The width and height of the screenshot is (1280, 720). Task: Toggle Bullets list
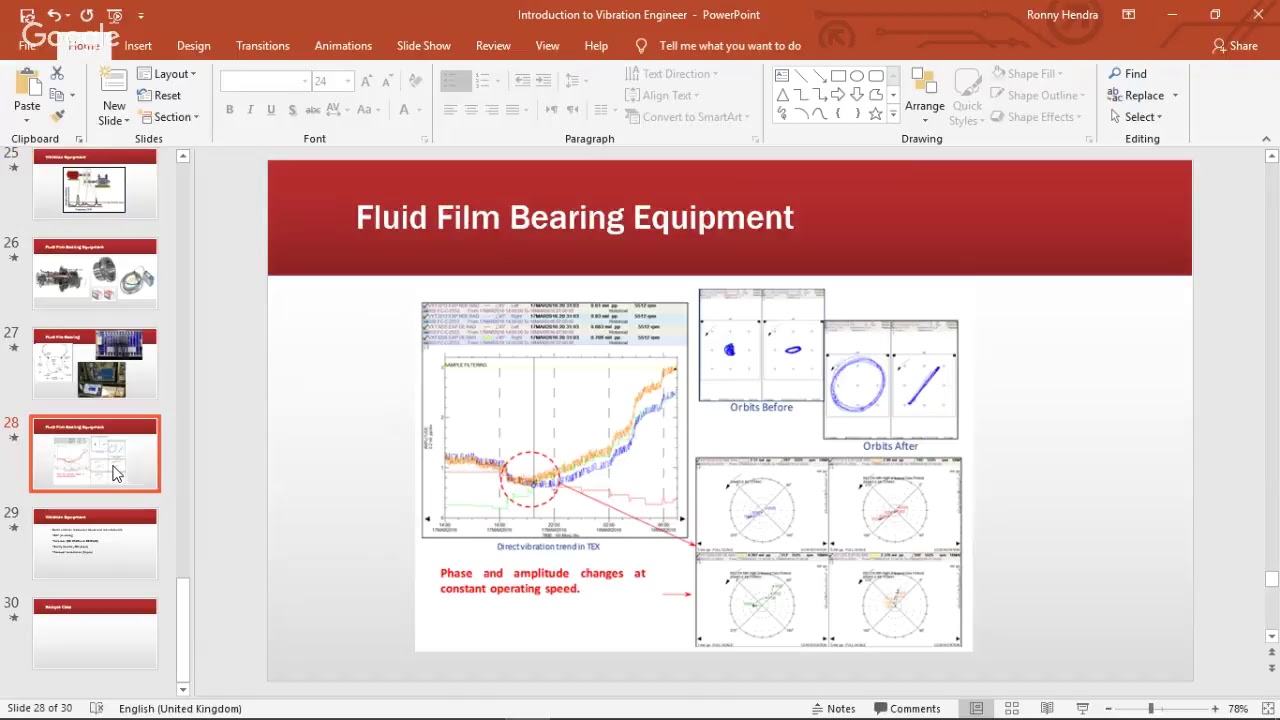[x=456, y=81]
